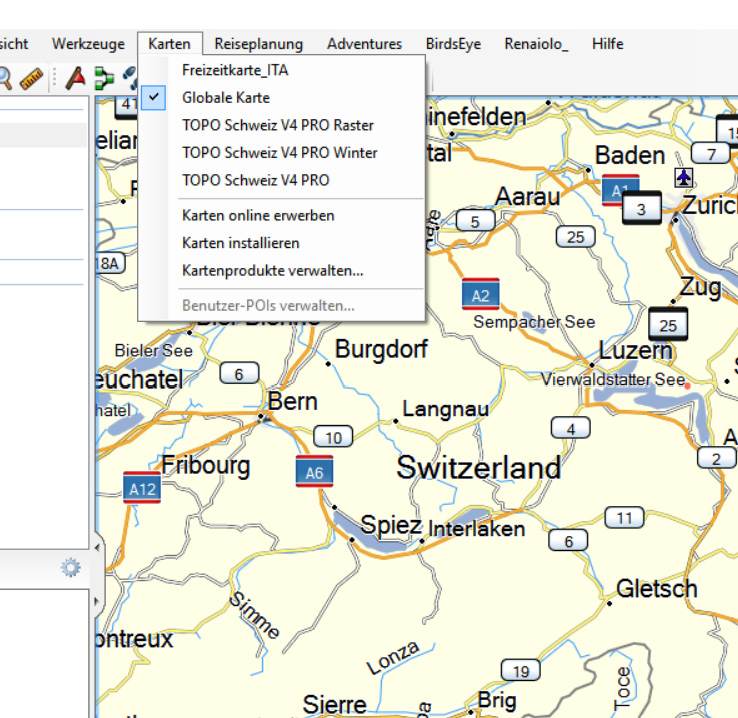Activate TOPO Schweiz V4 PRO Raster
This screenshot has height=718, width=738.
tap(278, 125)
